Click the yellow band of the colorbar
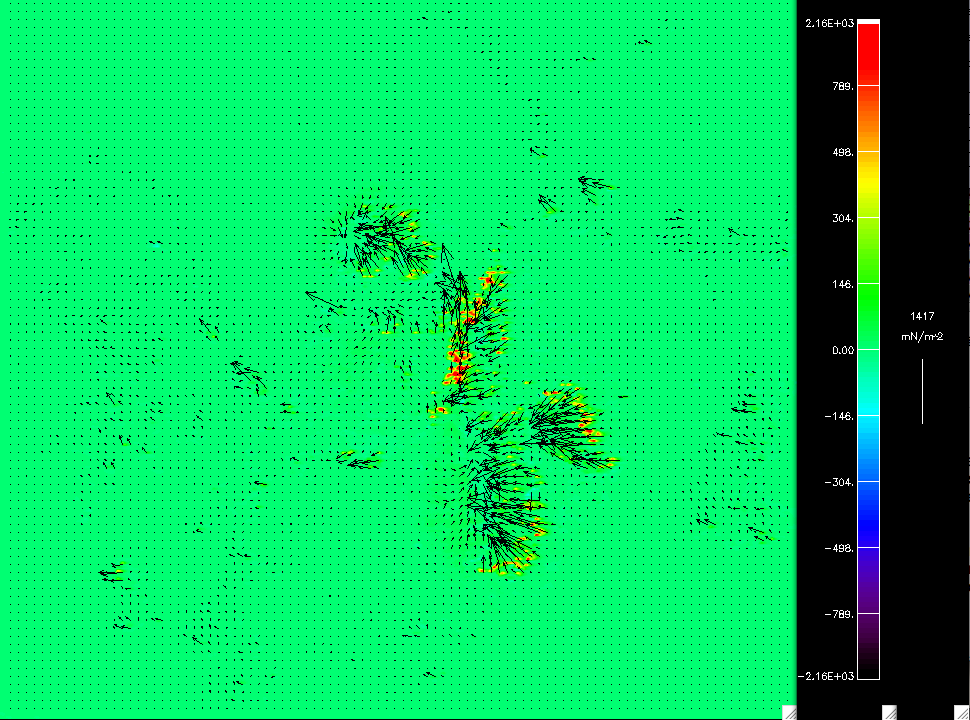Viewport: 970px width, 720px height. coord(869,184)
